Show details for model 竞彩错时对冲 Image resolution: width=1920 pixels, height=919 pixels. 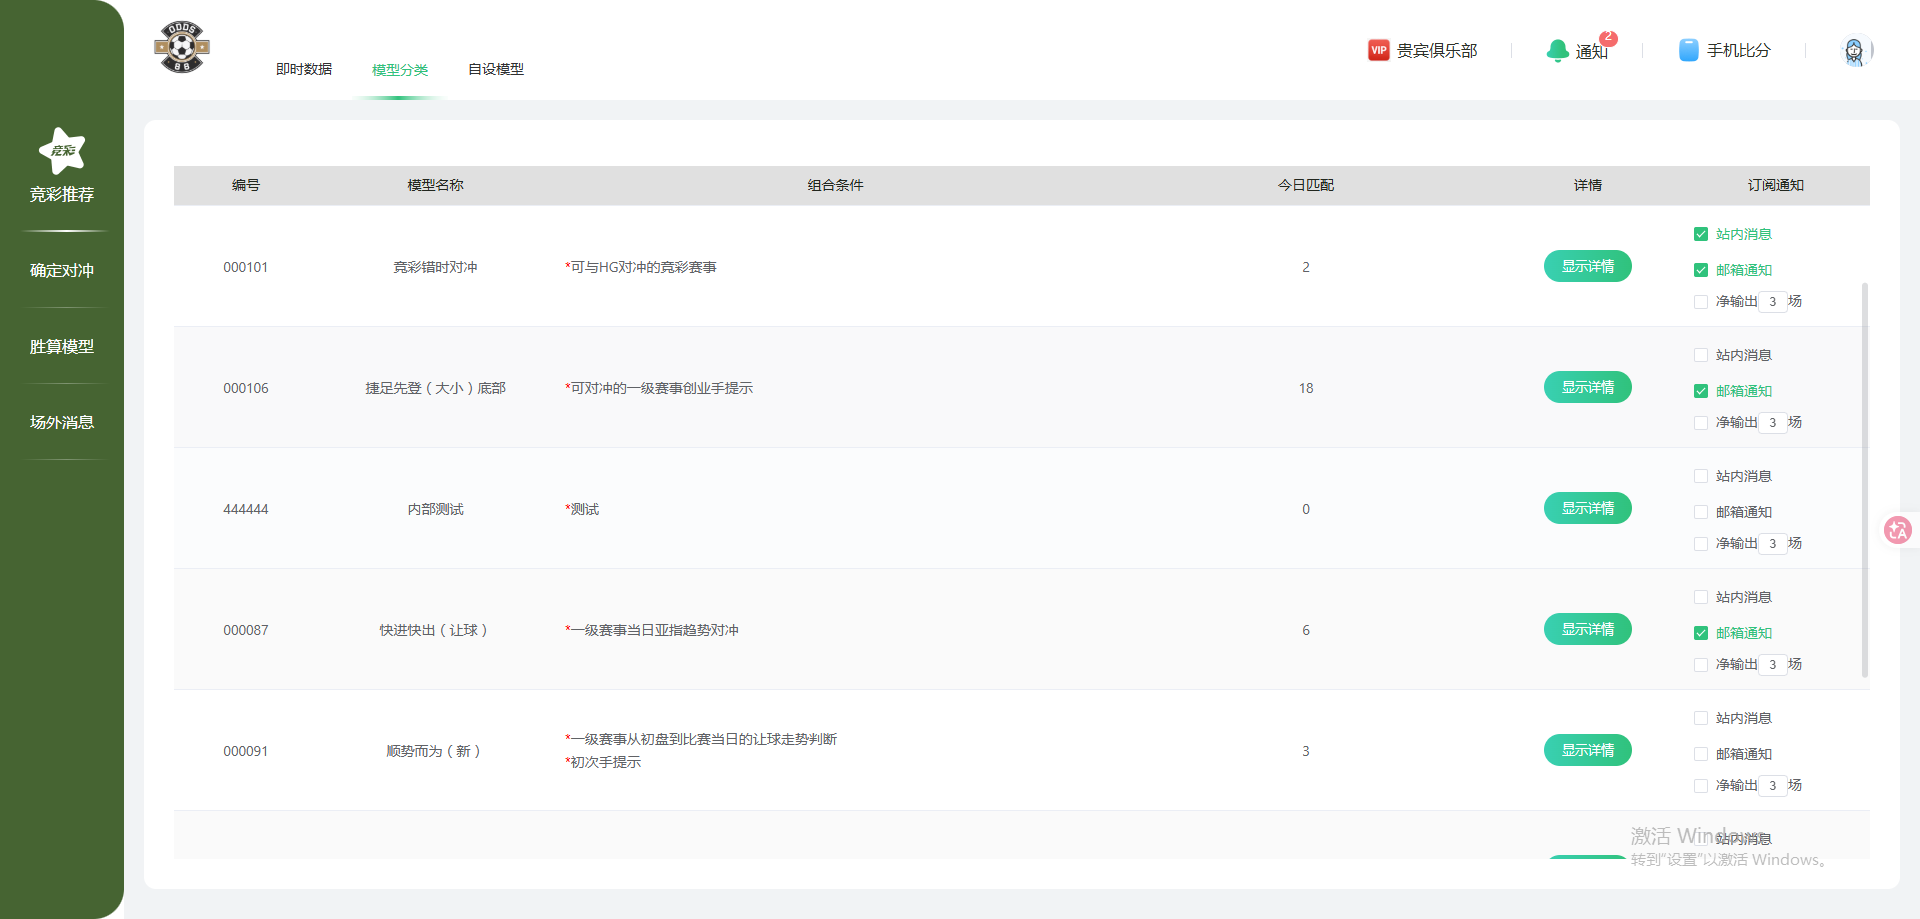pyautogui.click(x=1587, y=266)
